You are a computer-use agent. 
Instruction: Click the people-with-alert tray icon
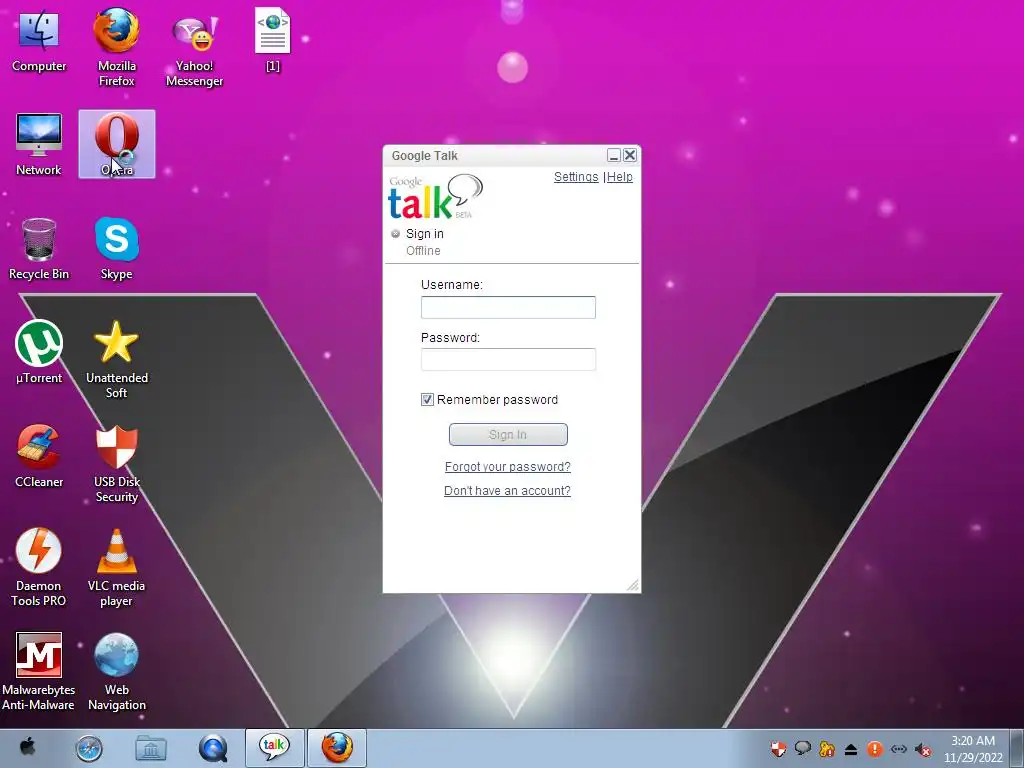click(827, 749)
